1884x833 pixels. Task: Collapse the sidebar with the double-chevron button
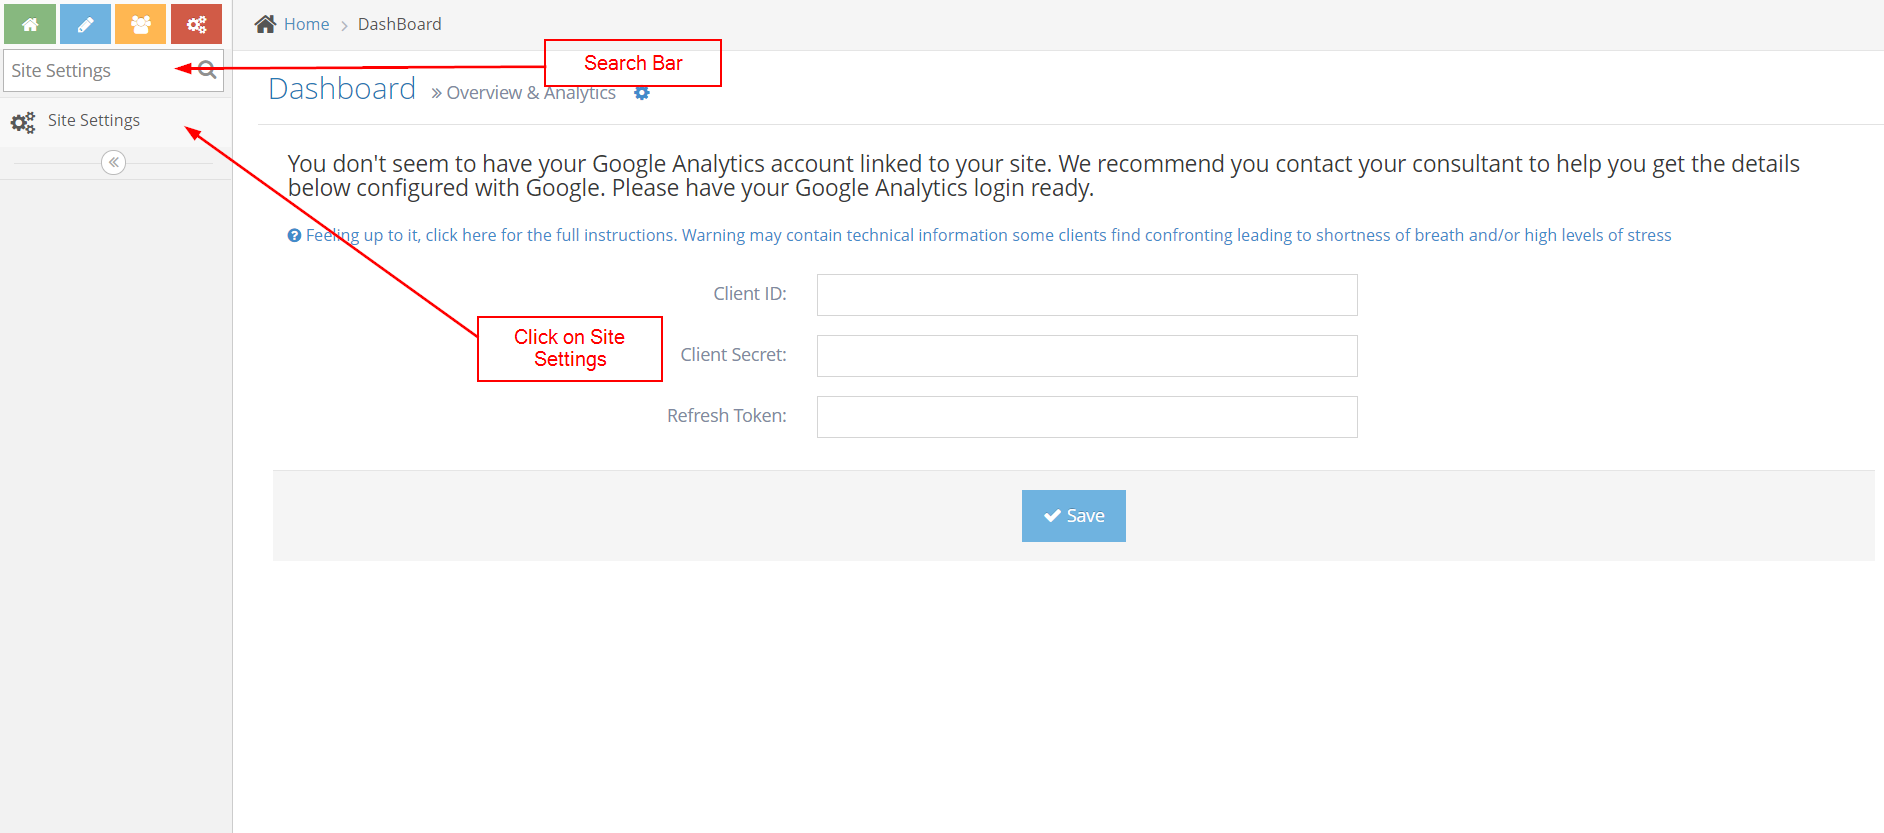click(114, 162)
